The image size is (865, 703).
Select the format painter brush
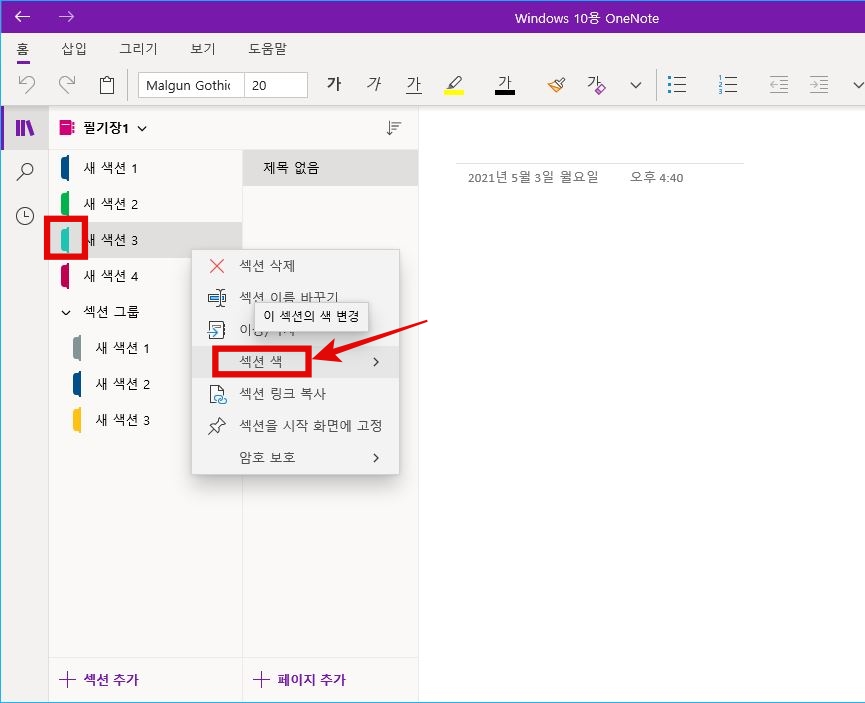pos(556,84)
